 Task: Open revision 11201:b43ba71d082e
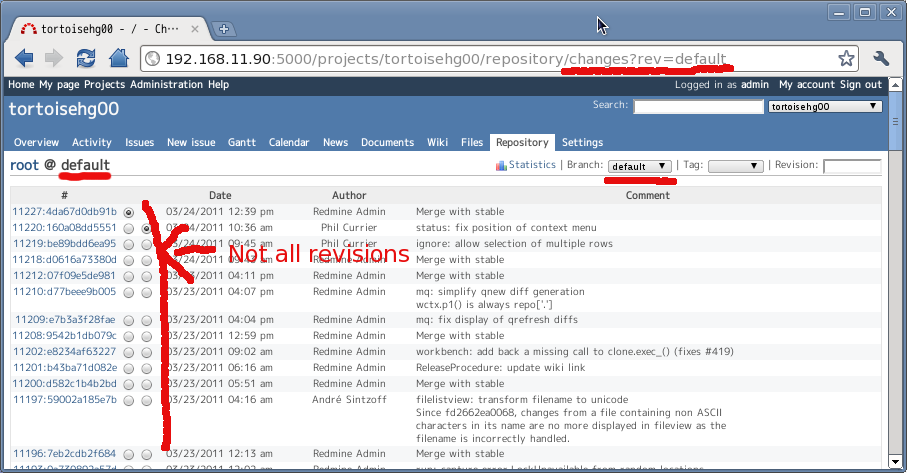tap(65, 368)
